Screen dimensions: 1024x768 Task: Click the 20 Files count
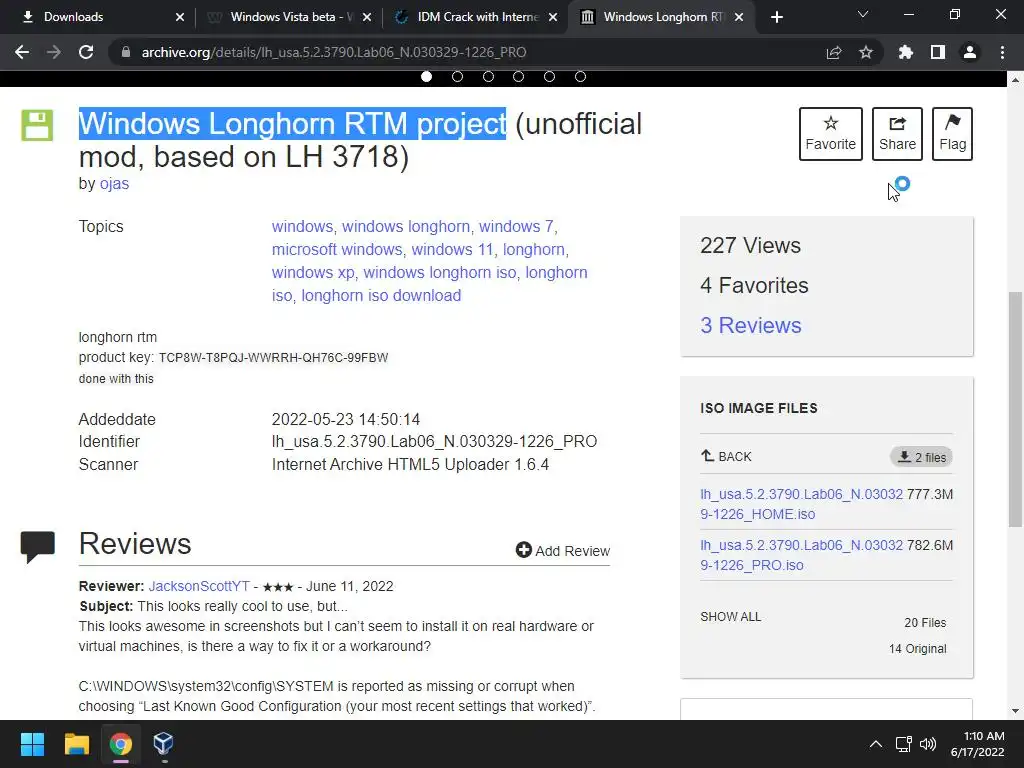[925, 622]
